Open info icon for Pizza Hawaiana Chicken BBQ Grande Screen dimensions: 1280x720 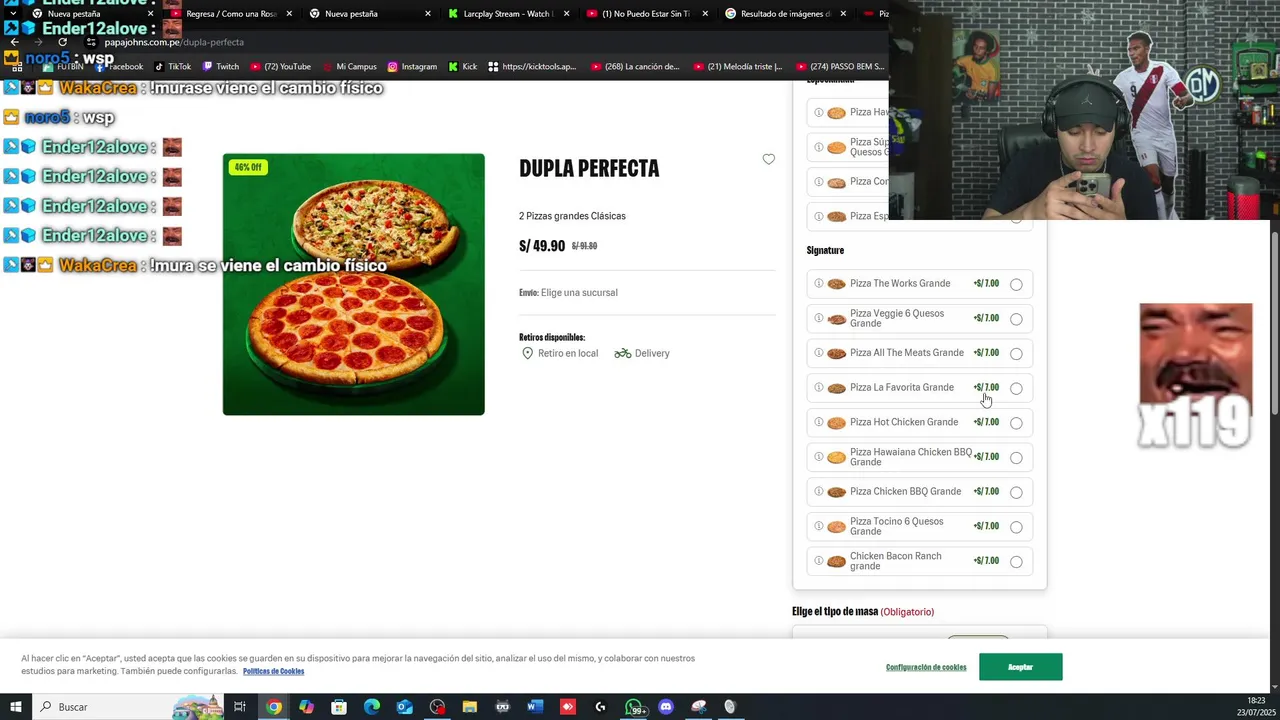(x=818, y=457)
